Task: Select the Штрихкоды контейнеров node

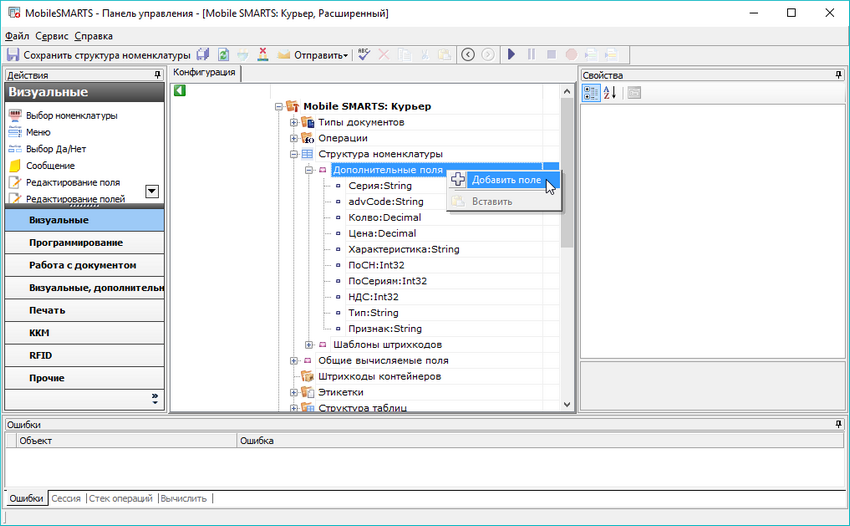Action: [379, 376]
